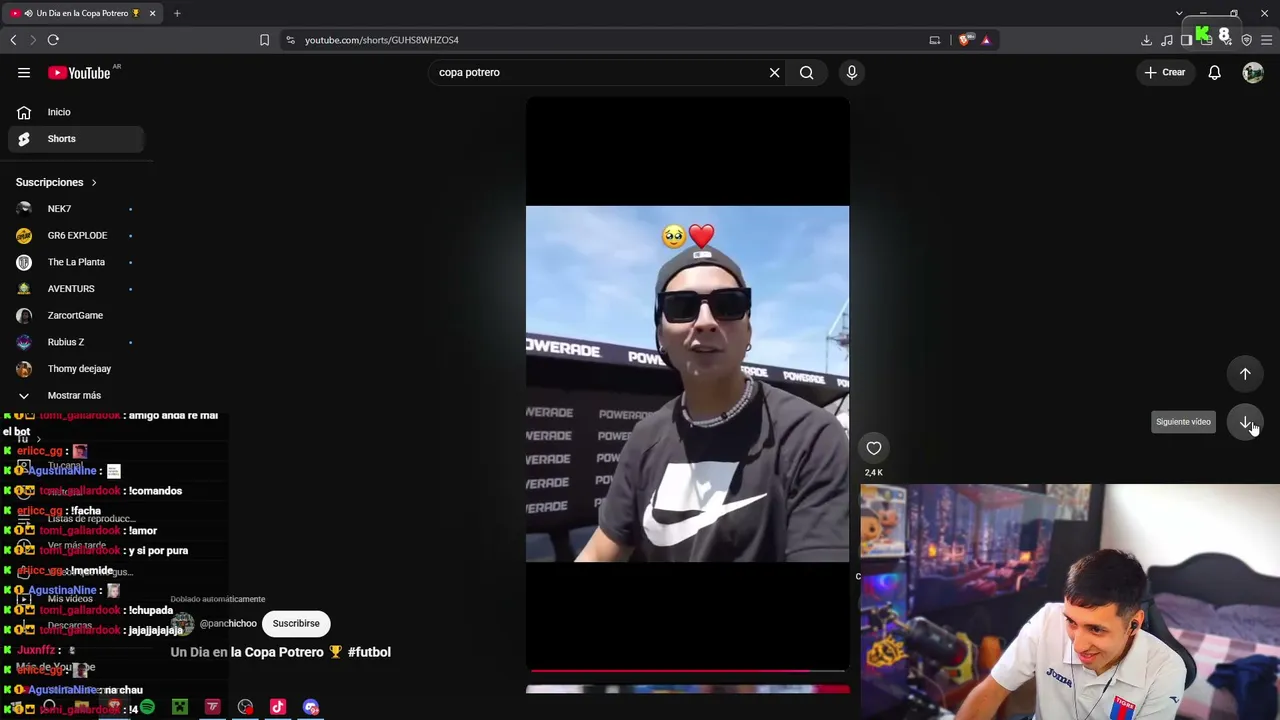Go to the previous Short with the up arrow

(1245, 373)
